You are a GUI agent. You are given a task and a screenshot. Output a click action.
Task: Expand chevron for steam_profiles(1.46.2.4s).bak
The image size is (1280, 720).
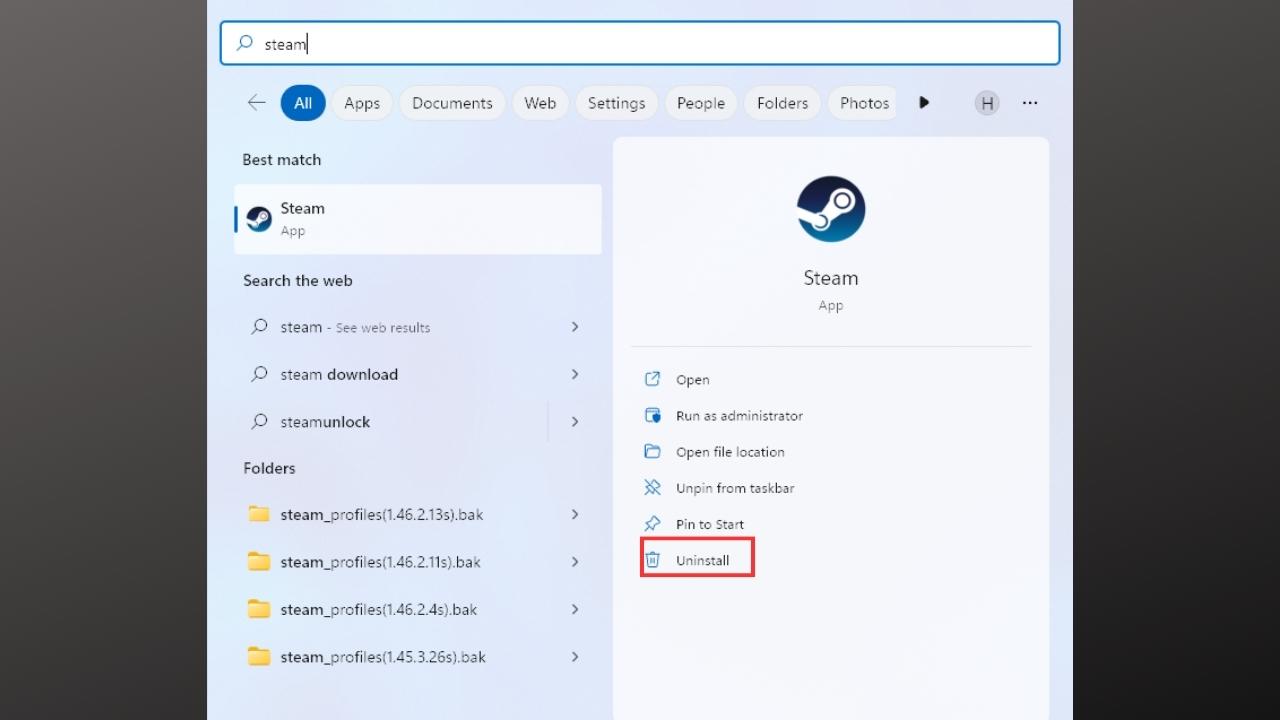click(x=575, y=609)
